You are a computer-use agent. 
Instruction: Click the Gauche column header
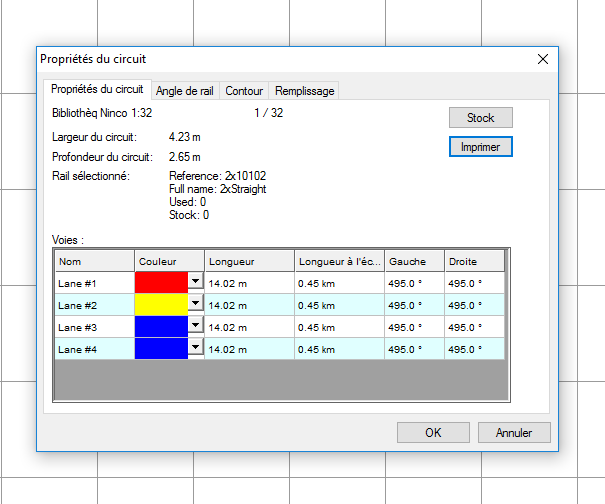click(415, 261)
